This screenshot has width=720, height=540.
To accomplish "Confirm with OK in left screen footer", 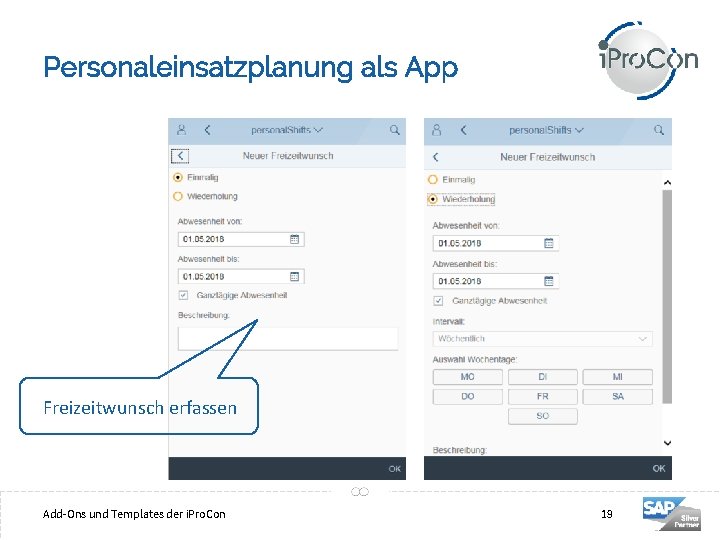I will [394, 469].
